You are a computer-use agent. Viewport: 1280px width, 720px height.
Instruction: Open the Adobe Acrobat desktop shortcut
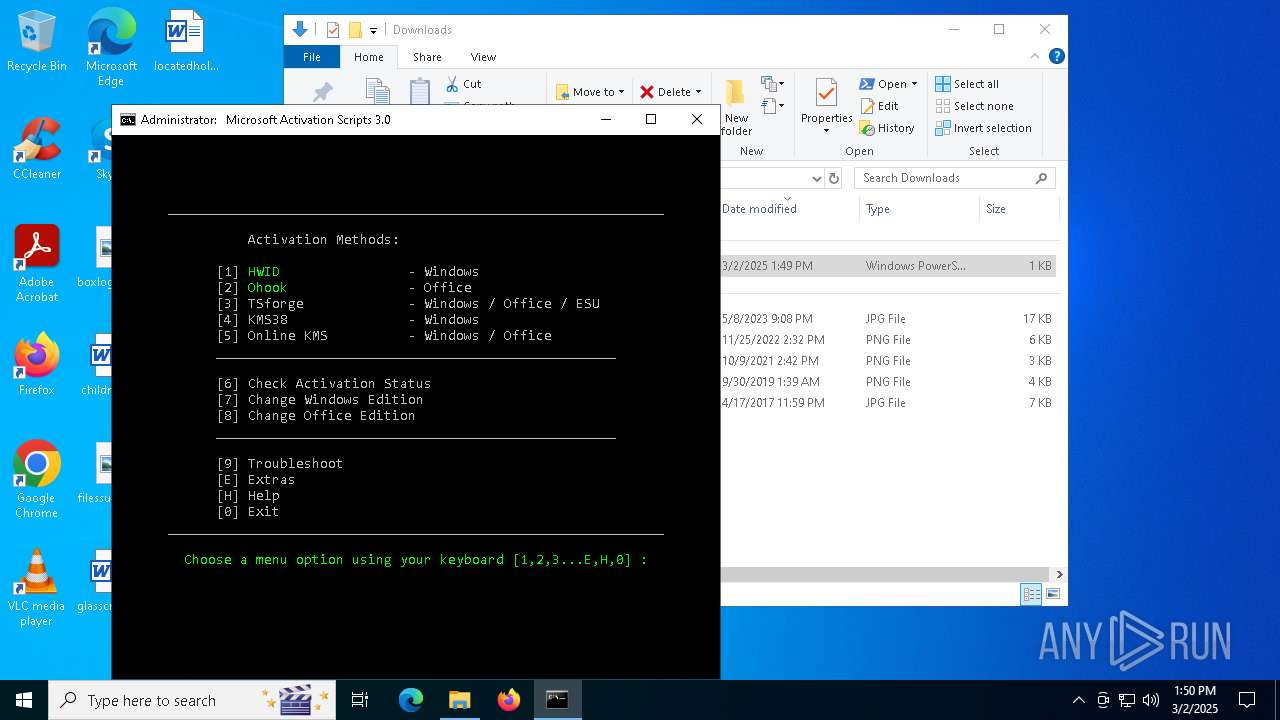point(36,264)
